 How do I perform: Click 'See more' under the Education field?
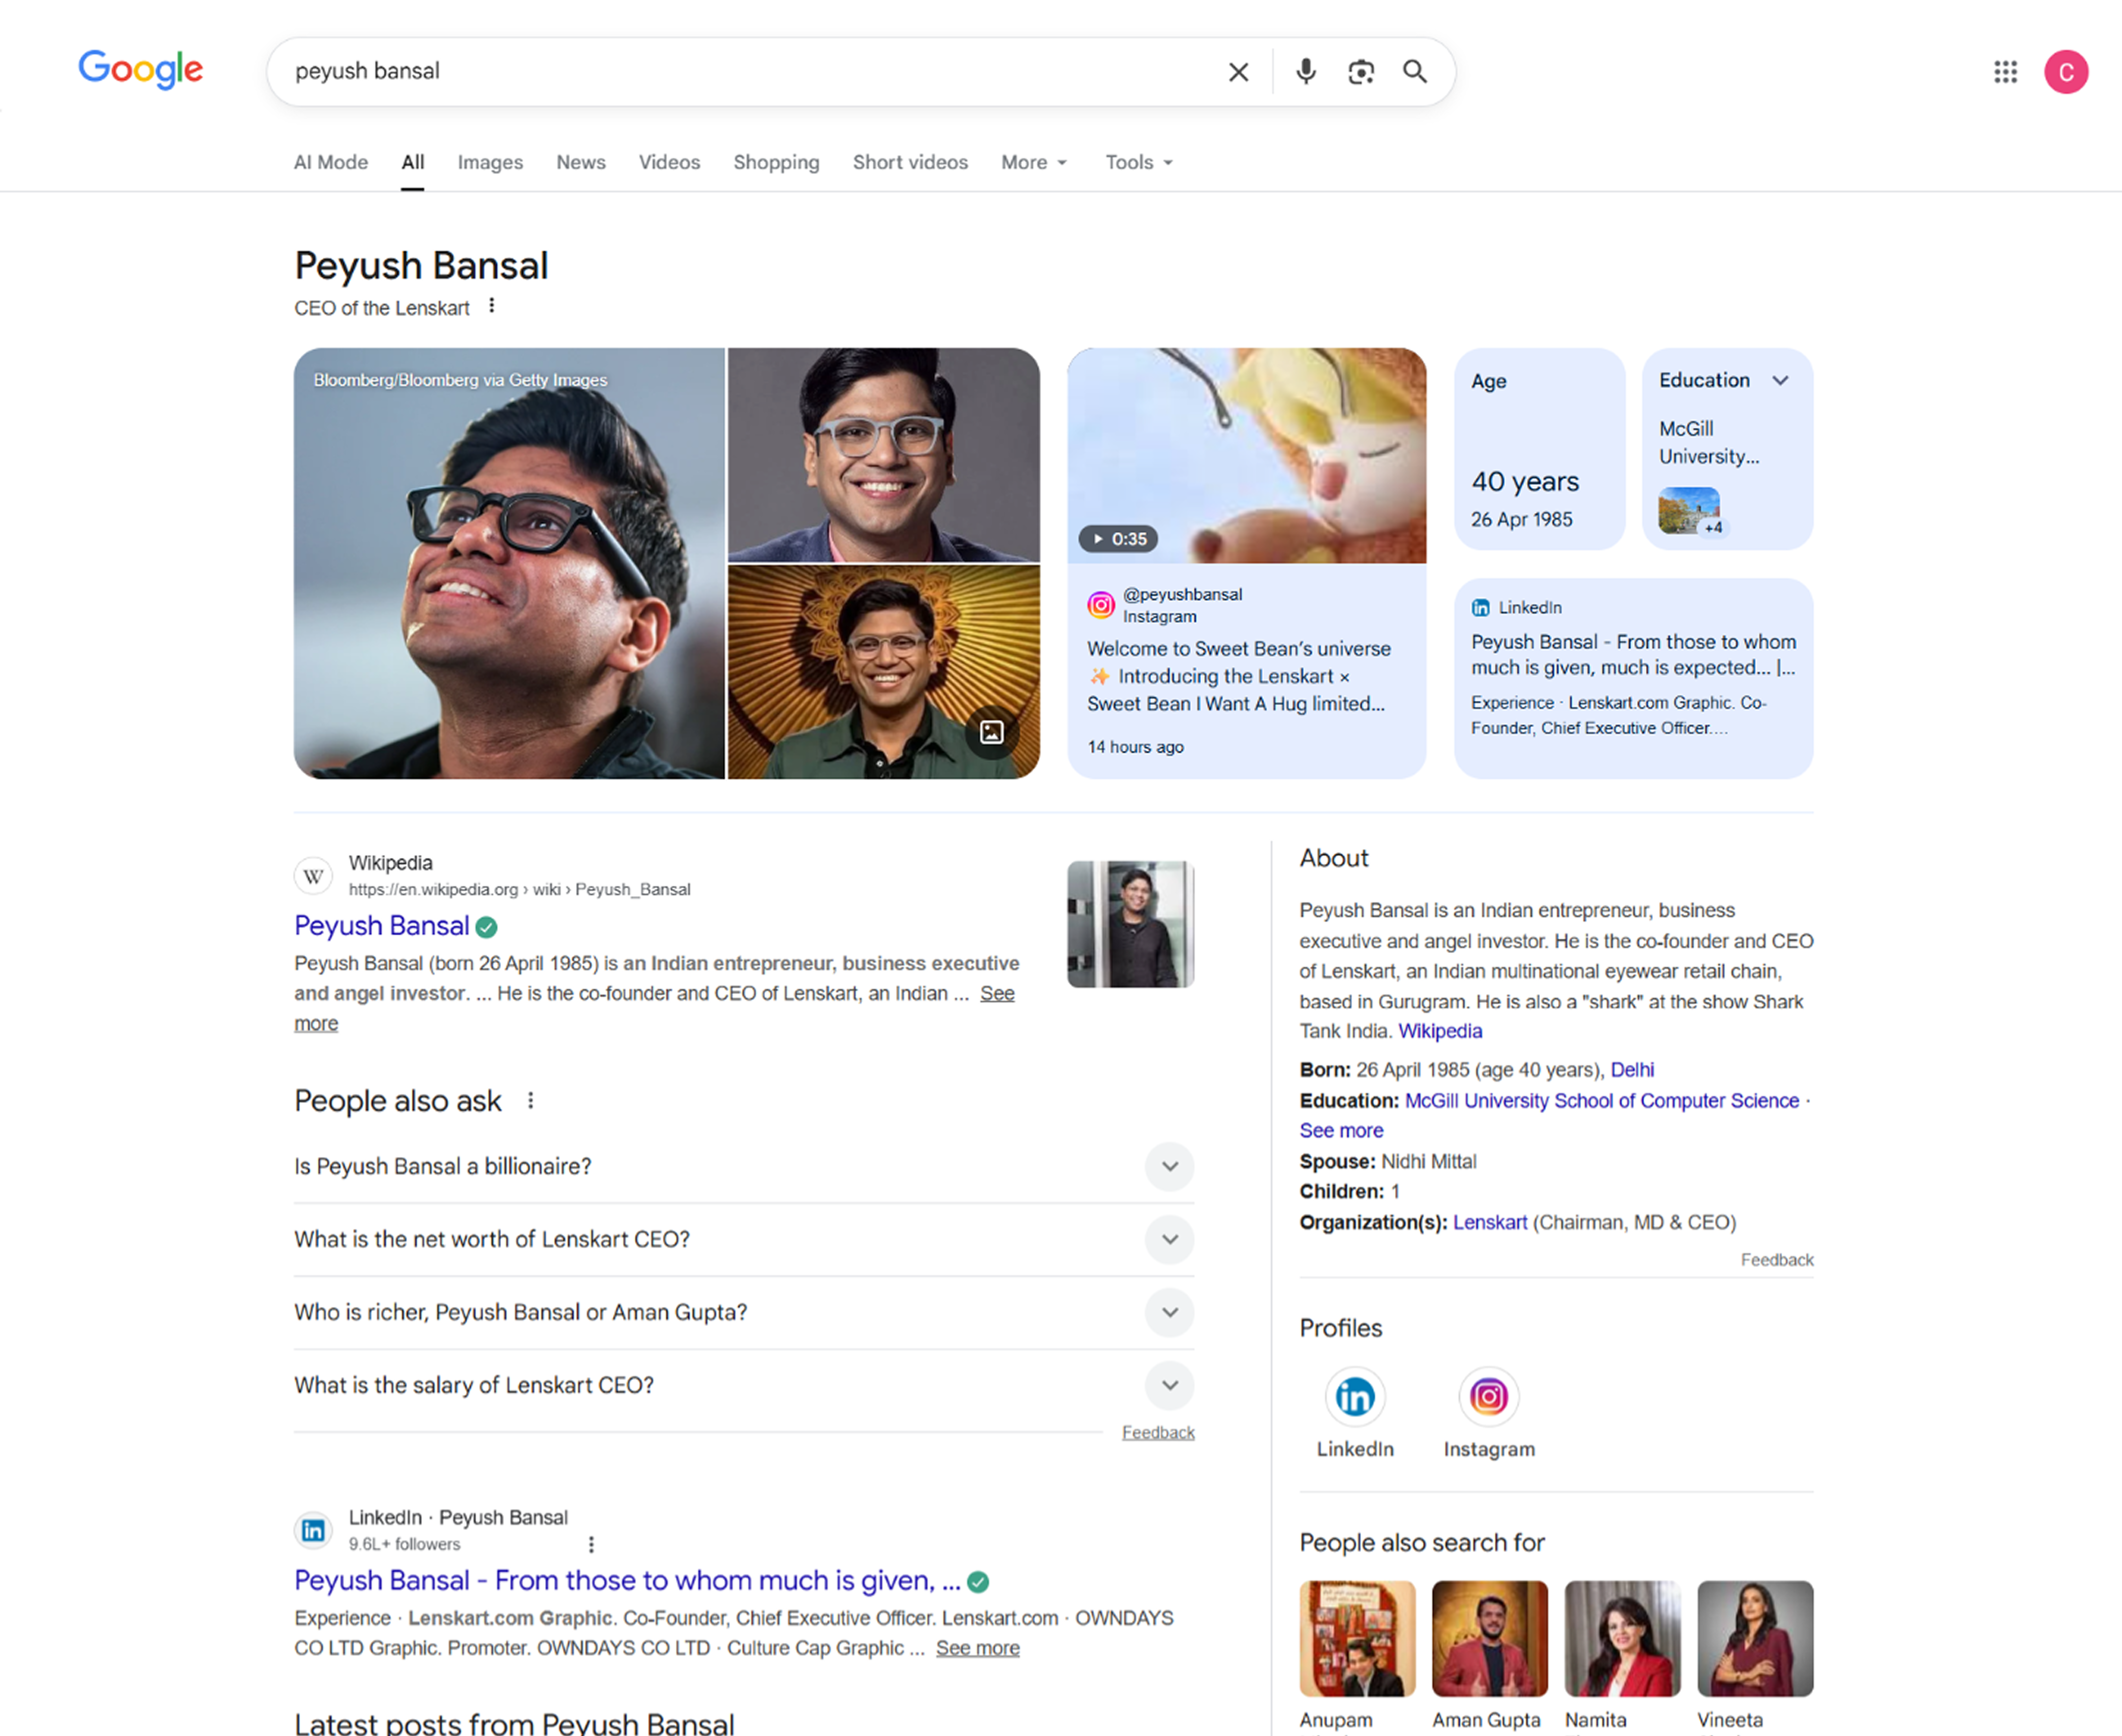click(x=1341, y=1130)
